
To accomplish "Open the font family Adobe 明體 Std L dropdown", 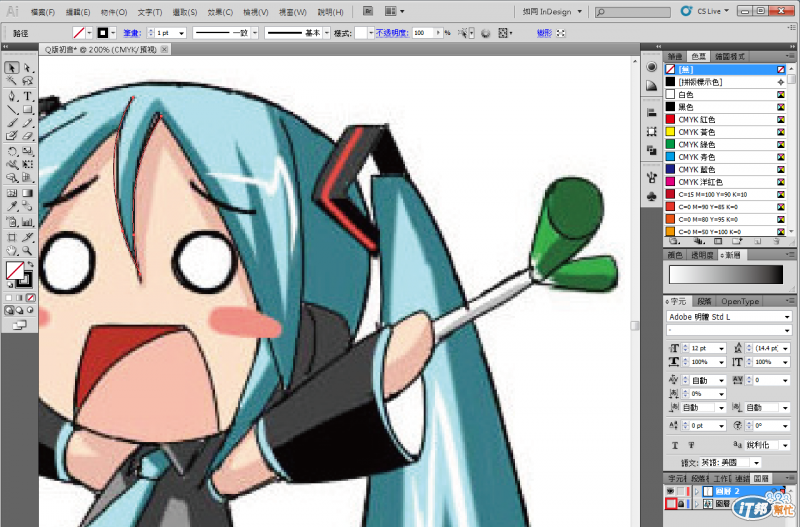I will pyautogui.click(x=787, y=317).
